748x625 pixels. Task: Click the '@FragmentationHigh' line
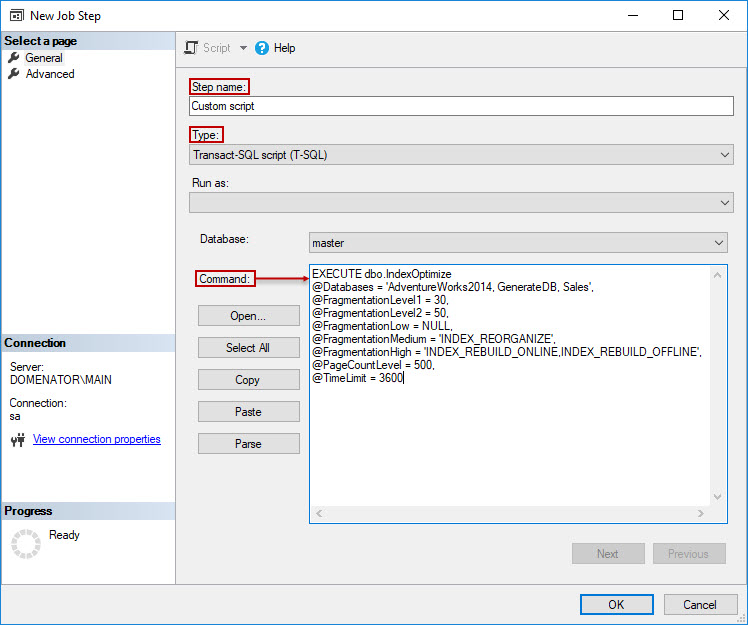(x=507, y=352)
